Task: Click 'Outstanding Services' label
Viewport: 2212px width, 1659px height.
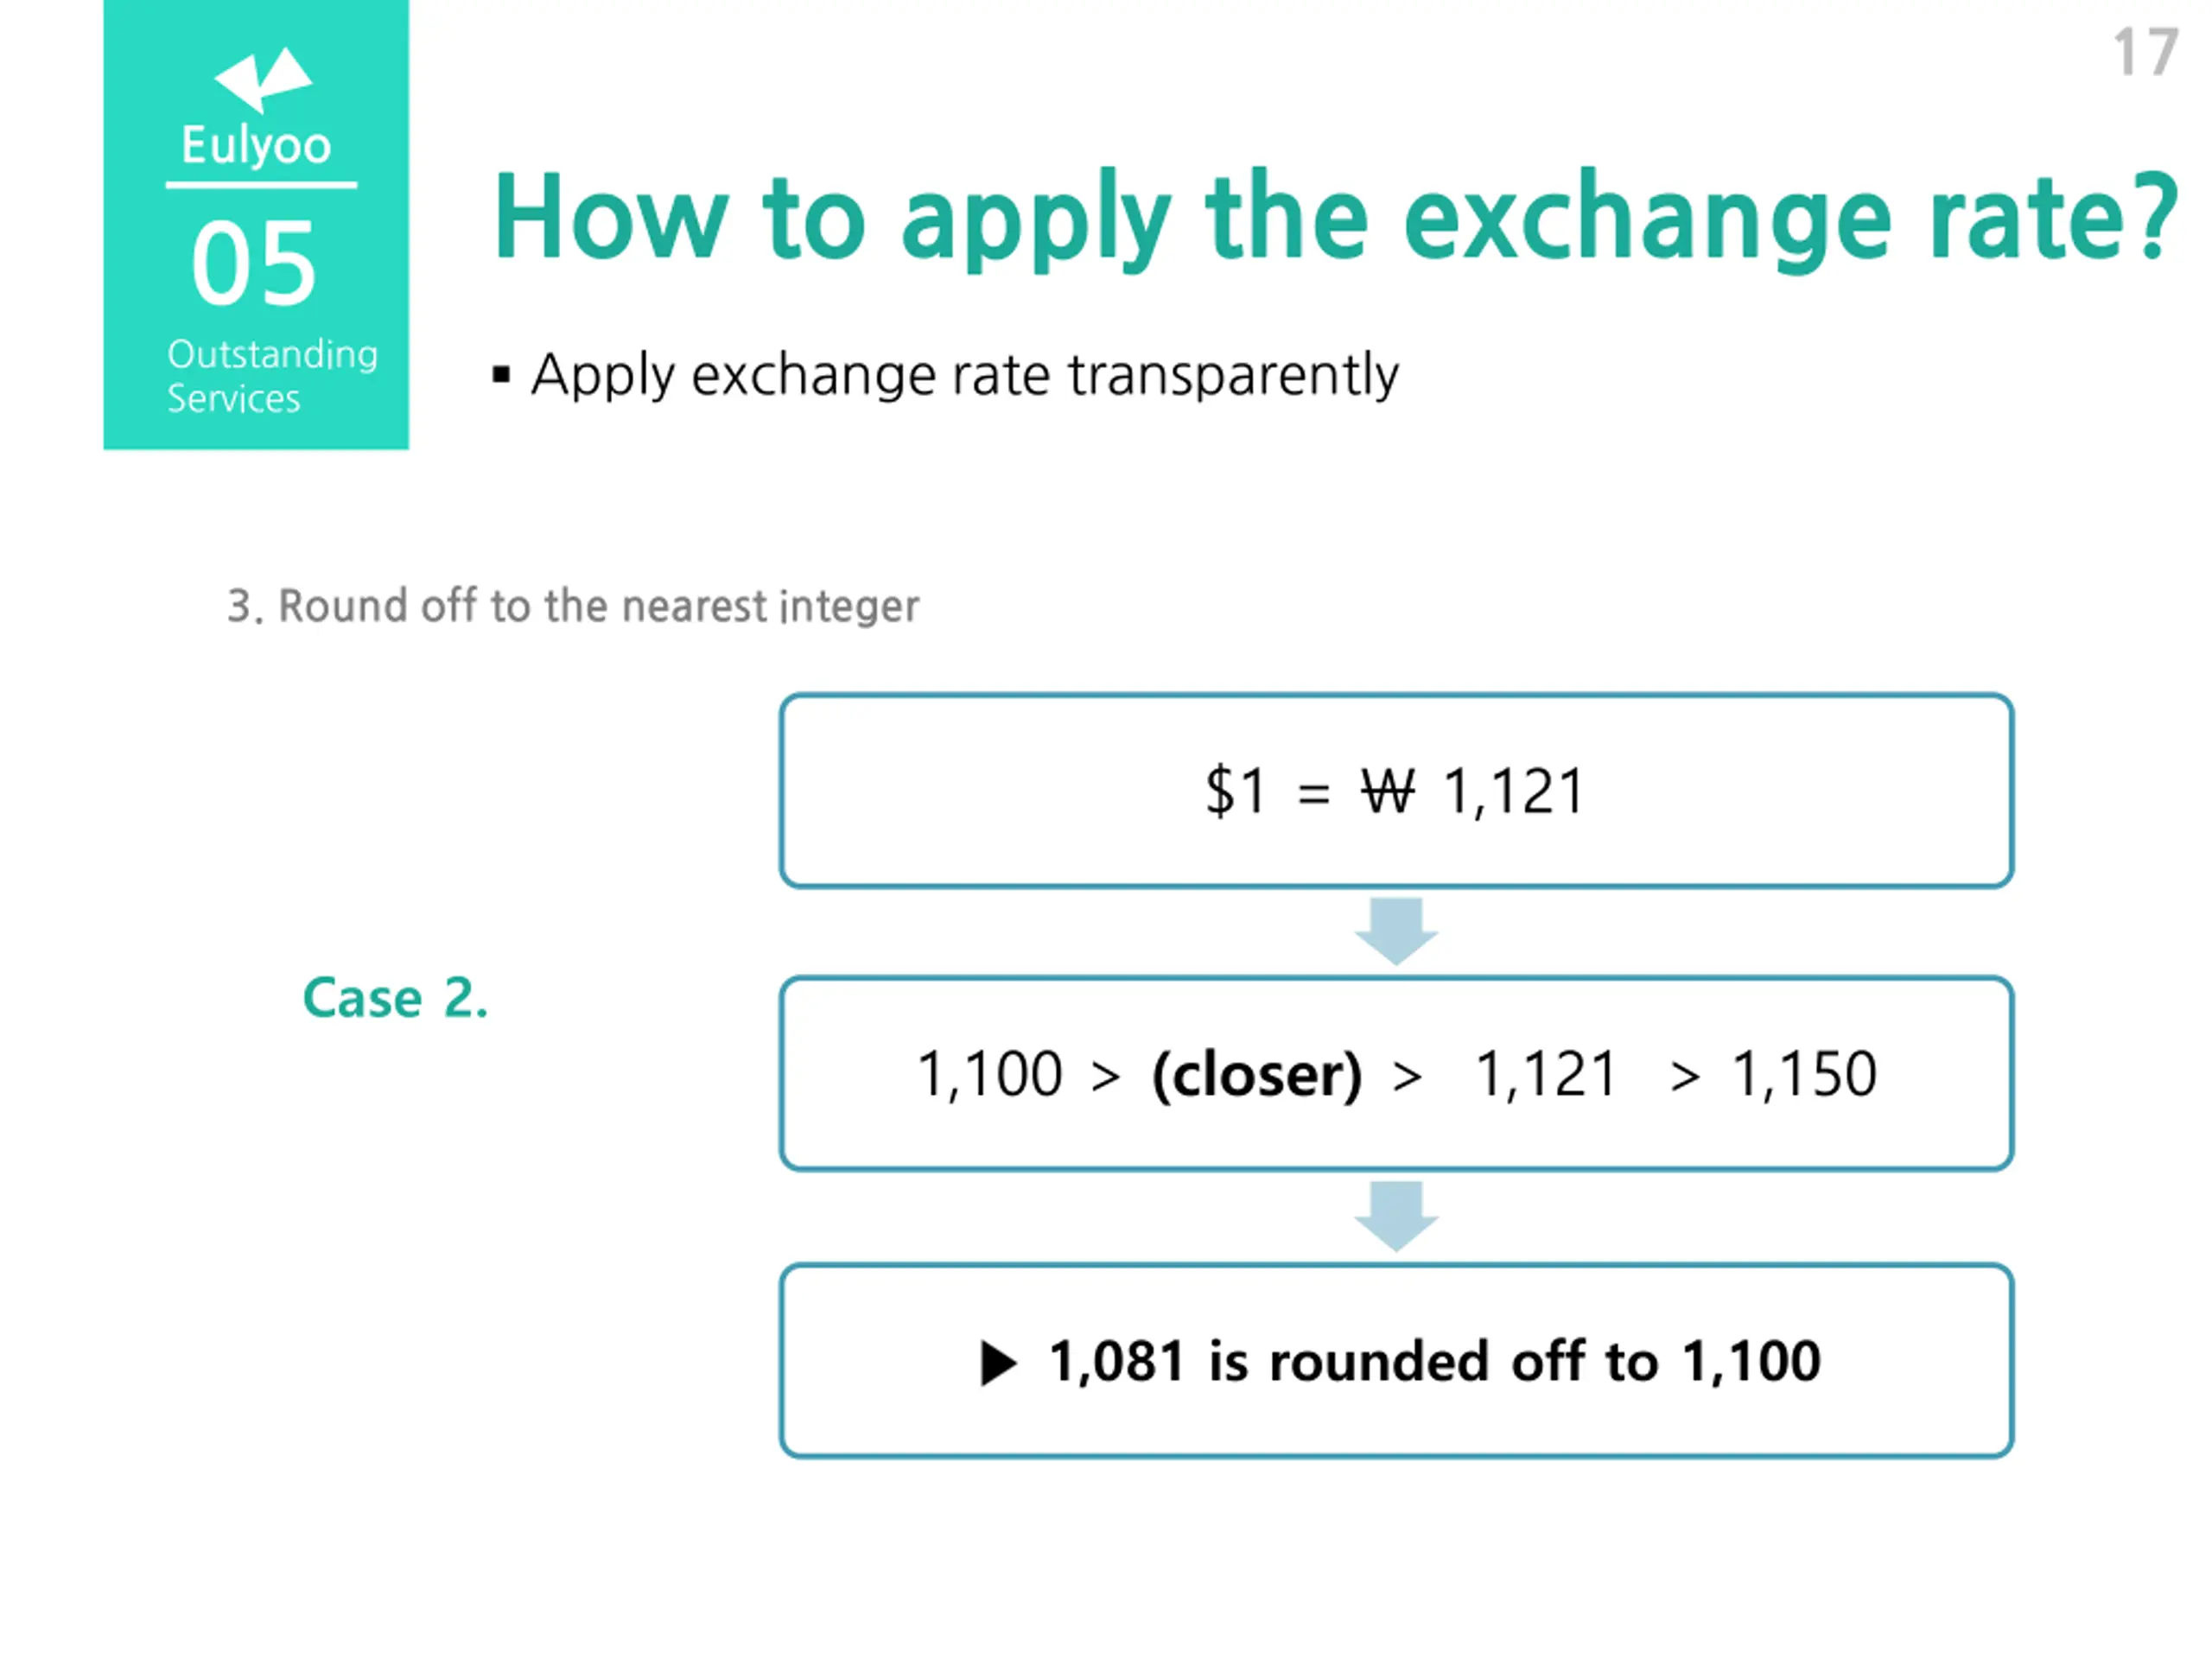Action: [272, 376]
